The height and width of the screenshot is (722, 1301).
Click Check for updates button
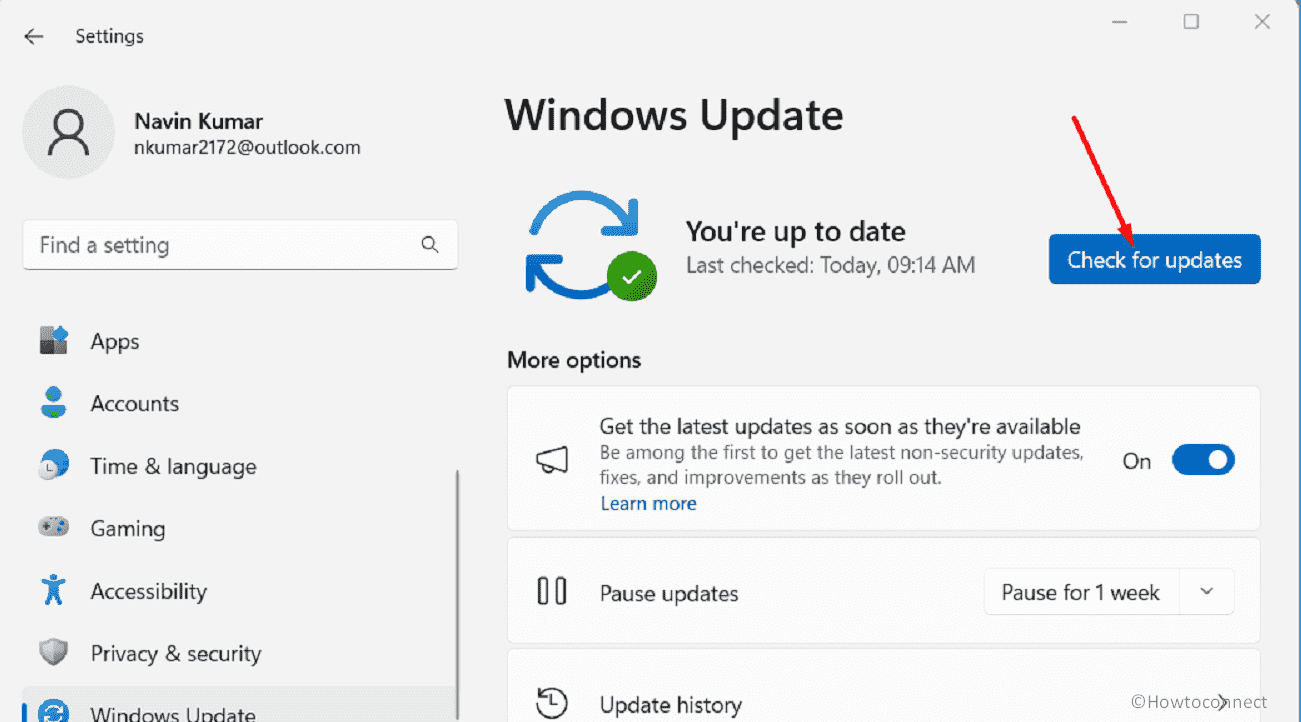click(1154, 260)
